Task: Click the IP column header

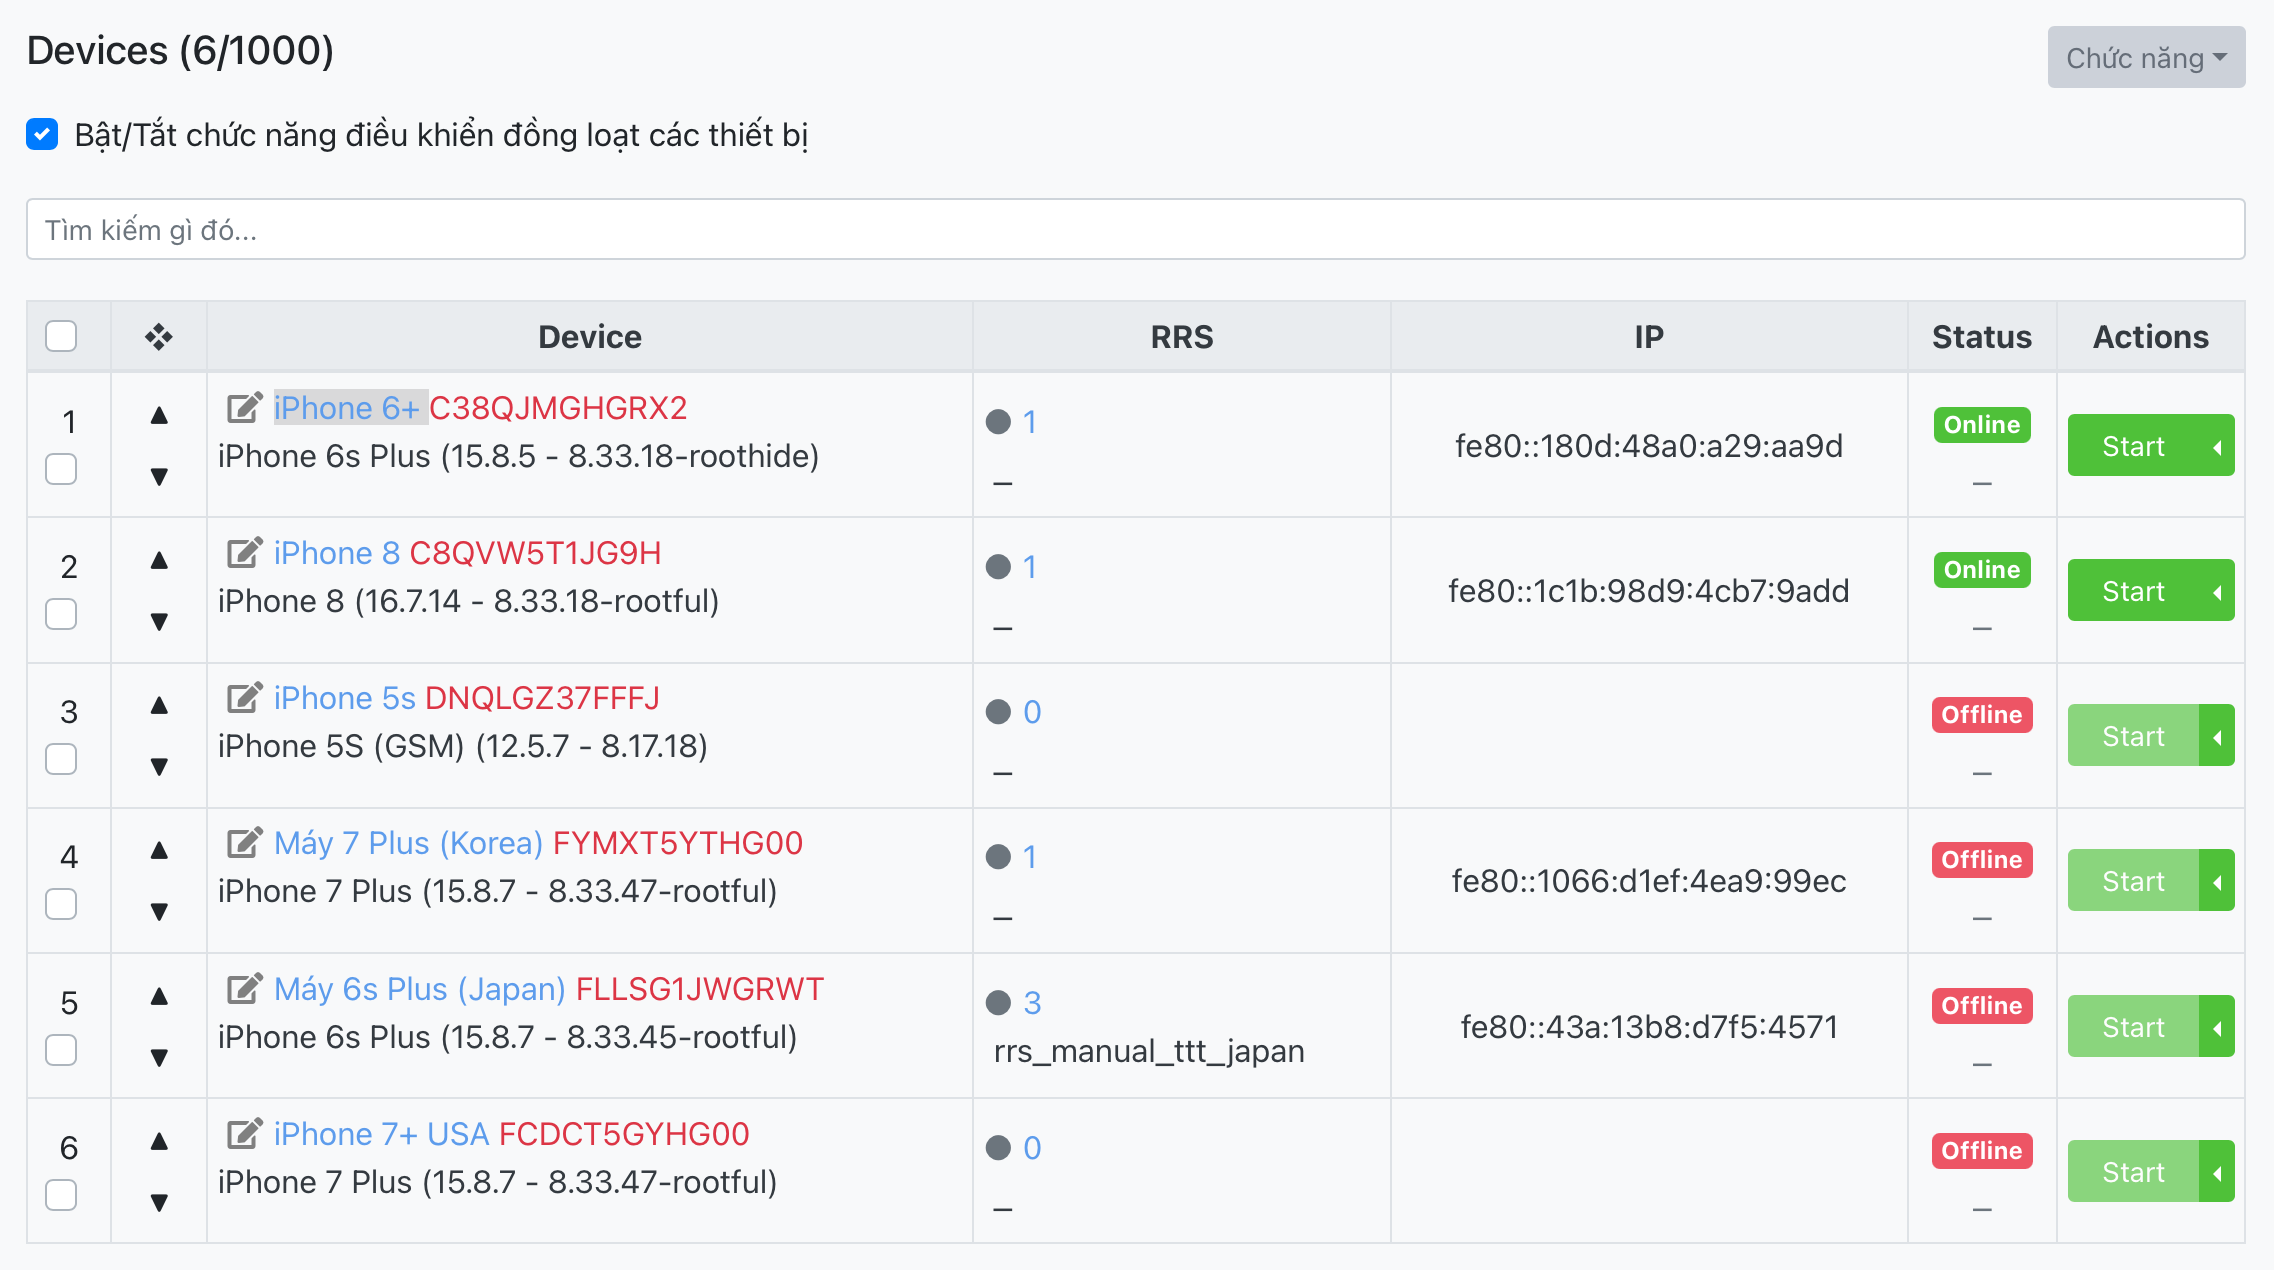Action: pos(1649,337)
